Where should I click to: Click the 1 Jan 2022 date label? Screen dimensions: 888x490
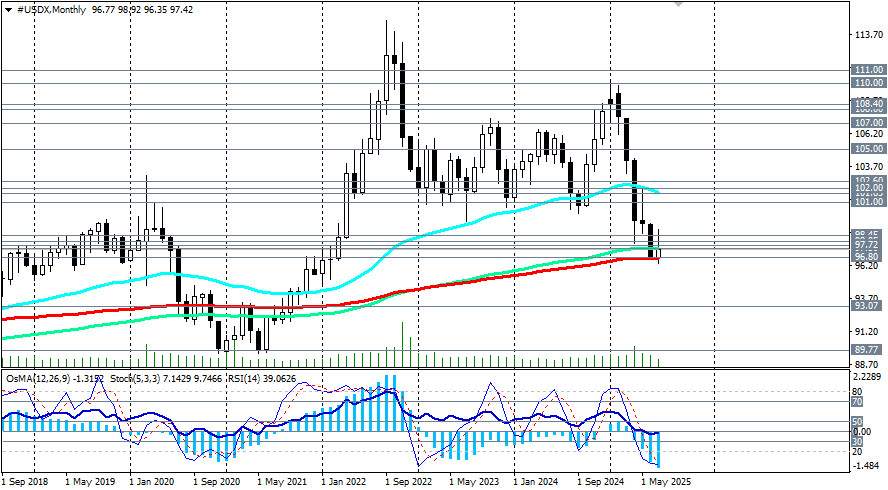point(344,482)
